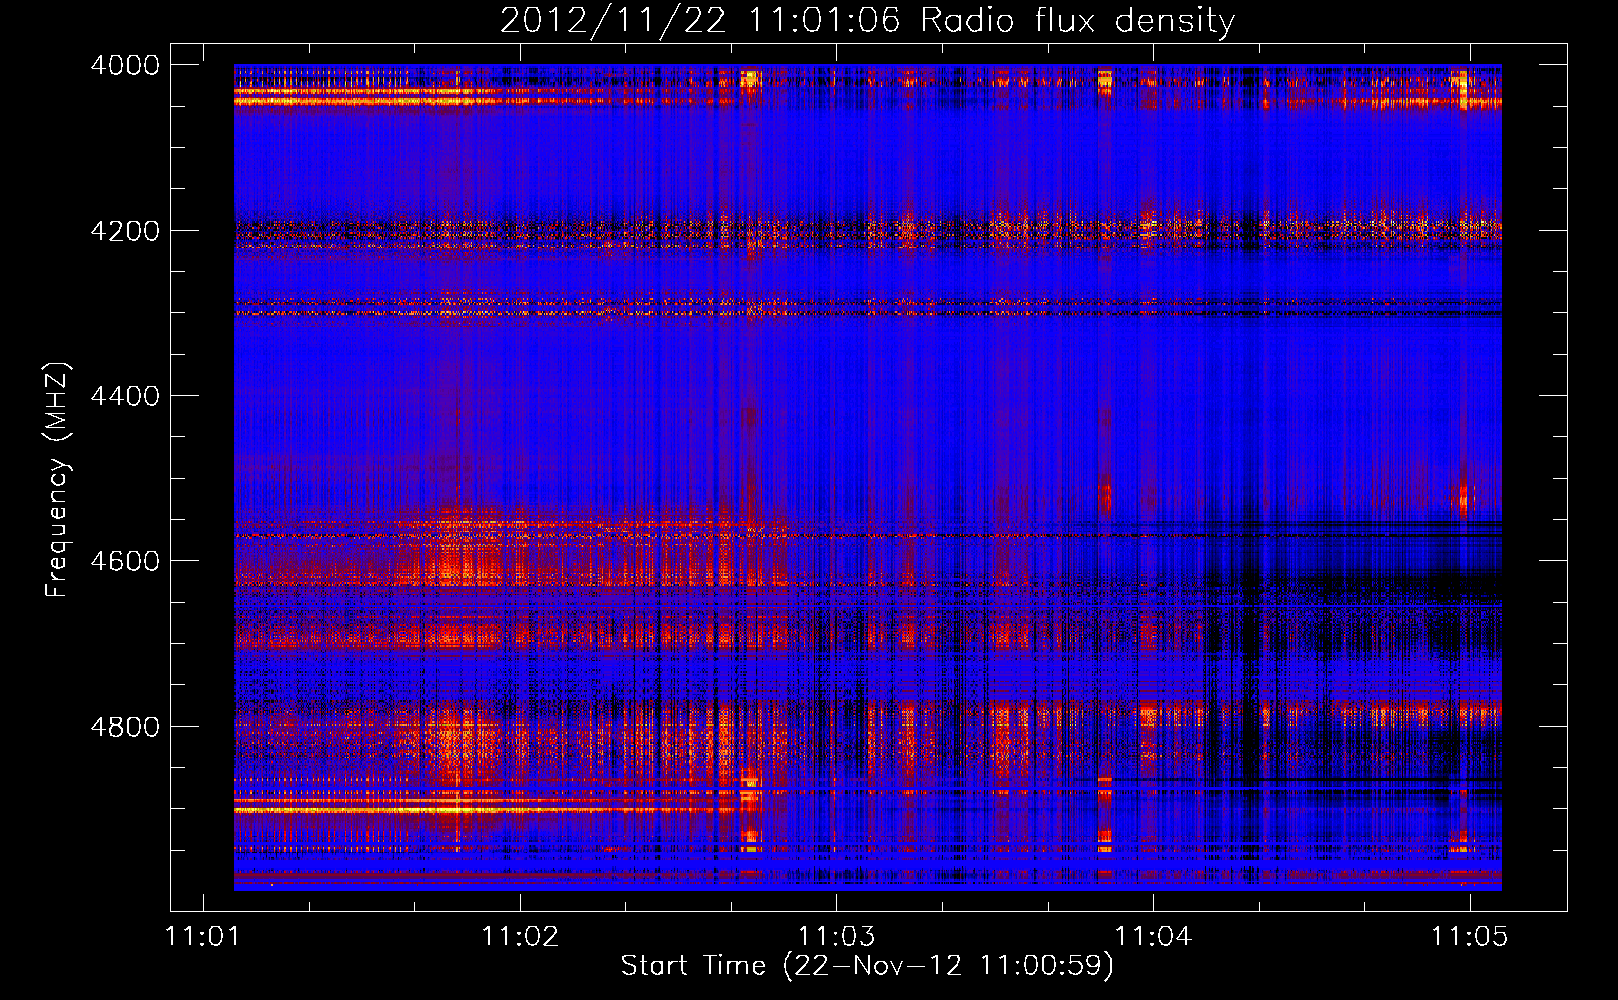Click the 11:02 time axis label
Image resolution: width=1618 pixels, height=1000 pixels.
pyautogui.click(x=520, y=936)
